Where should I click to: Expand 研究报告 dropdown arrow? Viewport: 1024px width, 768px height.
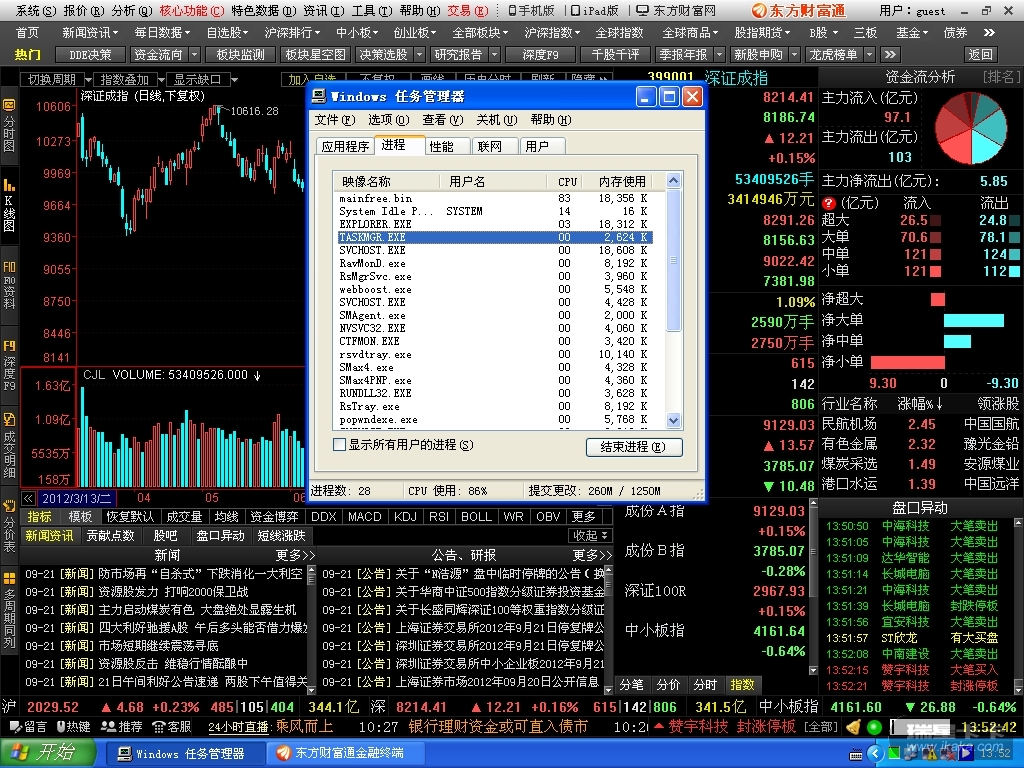[x=494, y=55]
